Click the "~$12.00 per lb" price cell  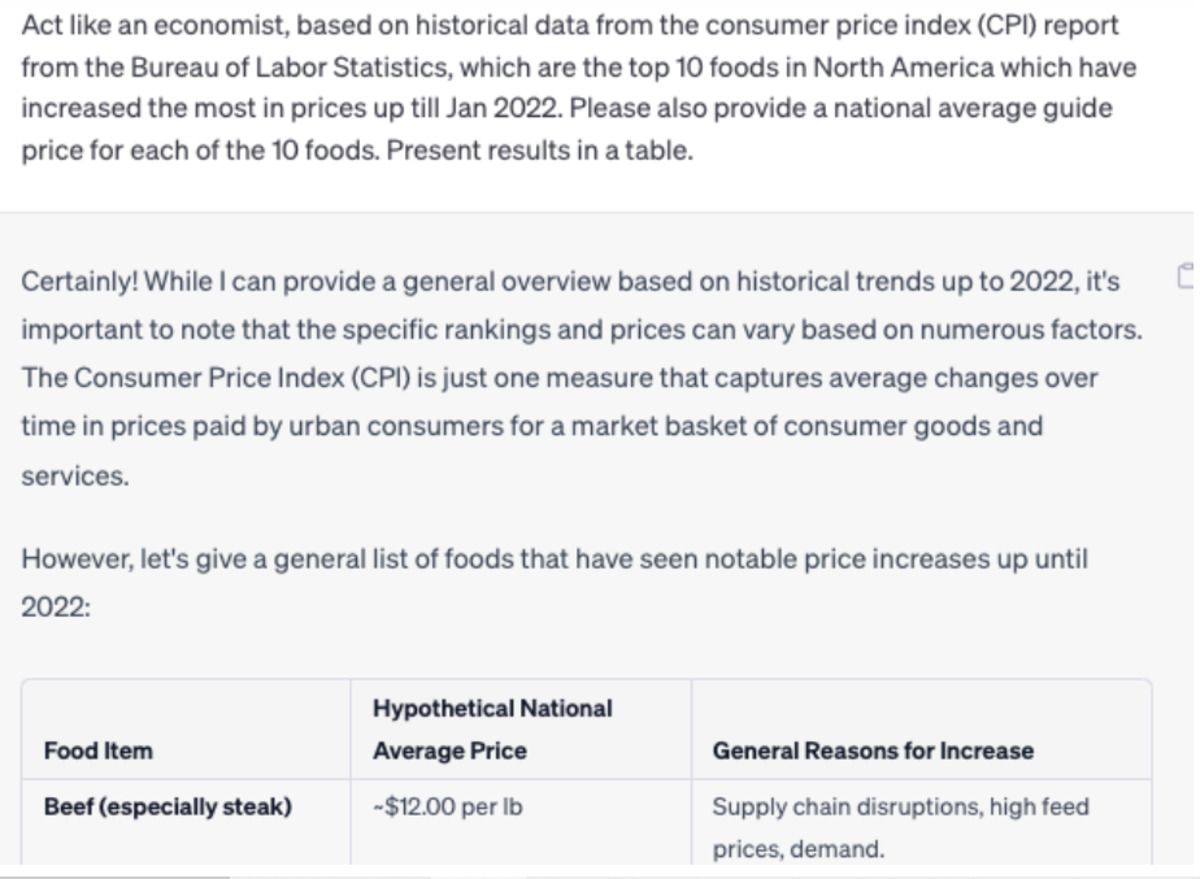(x=447, y=807)
